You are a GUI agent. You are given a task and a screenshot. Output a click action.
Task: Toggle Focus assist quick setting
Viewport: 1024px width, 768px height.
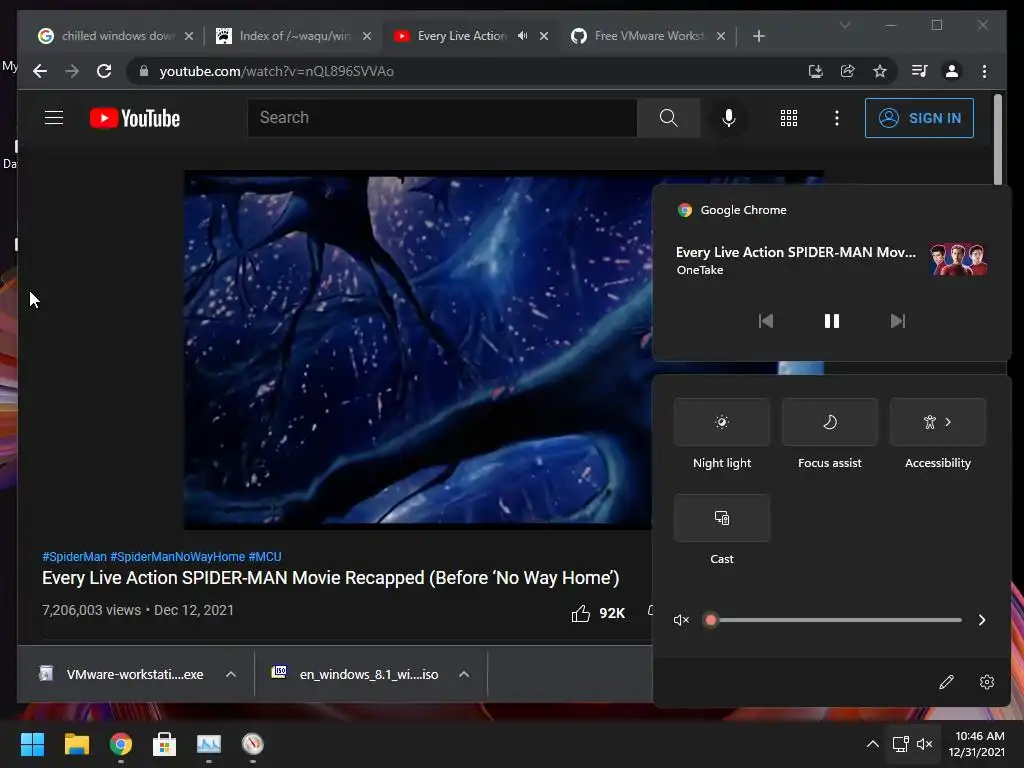829,422
